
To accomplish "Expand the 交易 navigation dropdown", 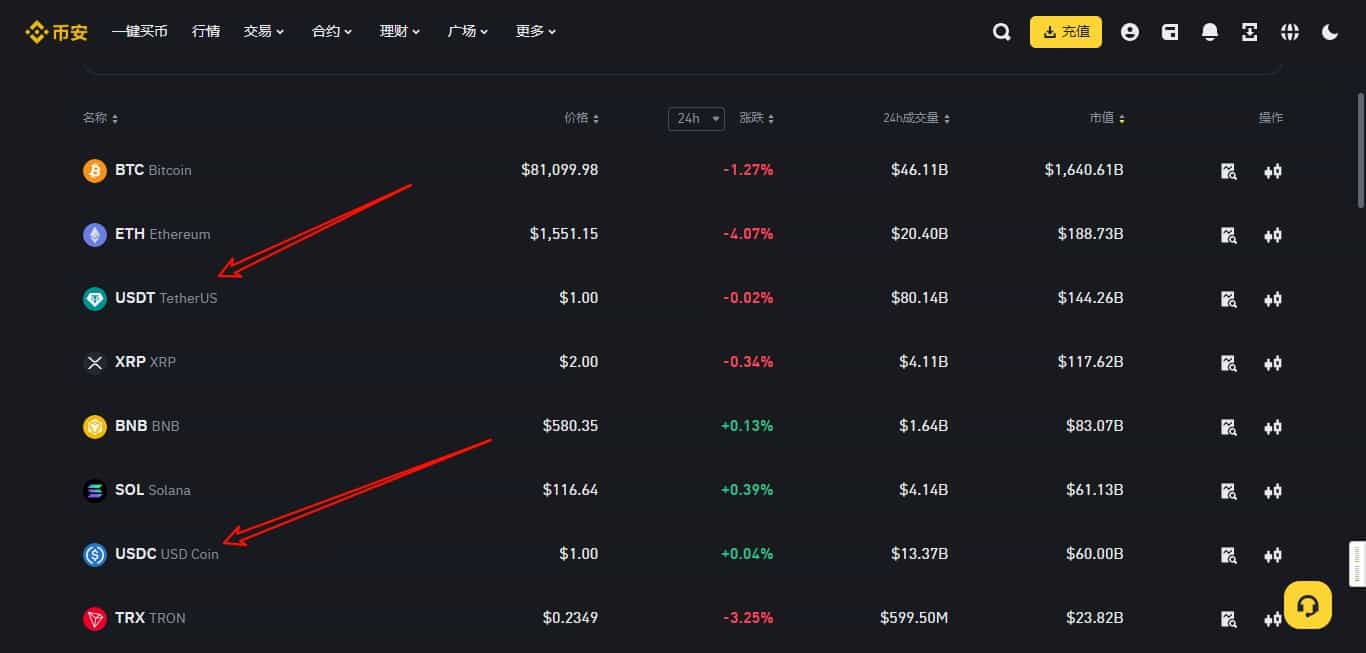I will (263, 31).
